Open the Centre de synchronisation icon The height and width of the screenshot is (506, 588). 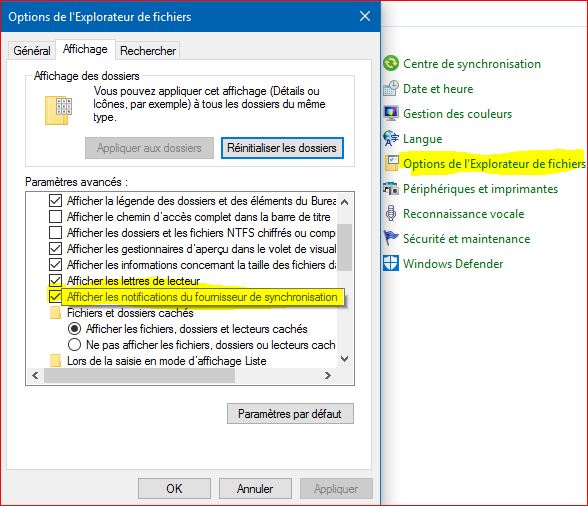point(391,63)
